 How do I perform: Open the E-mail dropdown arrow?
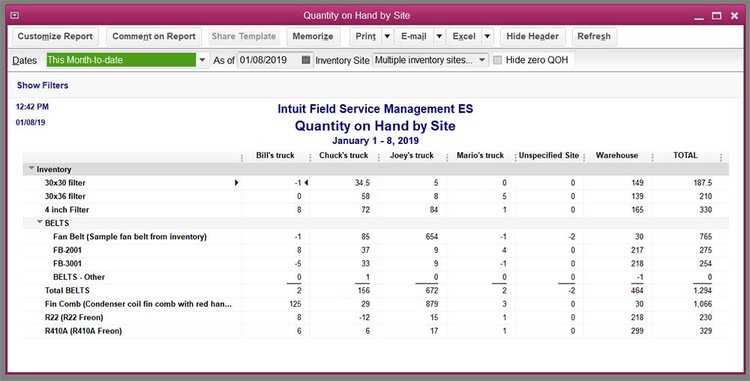(x=439, y=36)
